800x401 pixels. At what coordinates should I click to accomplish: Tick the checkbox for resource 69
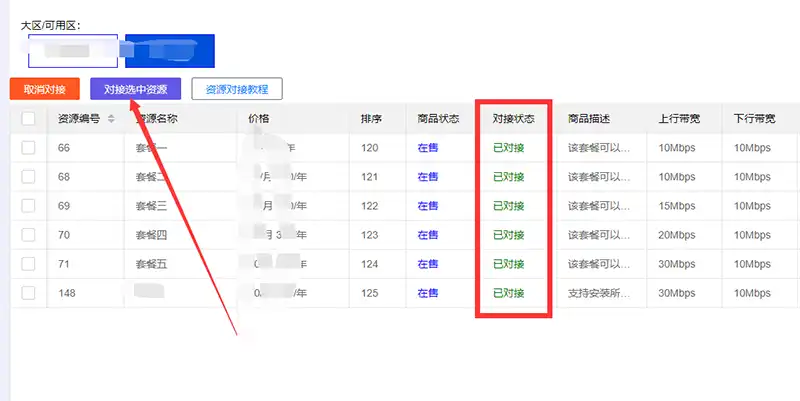(x=28, y=206)
